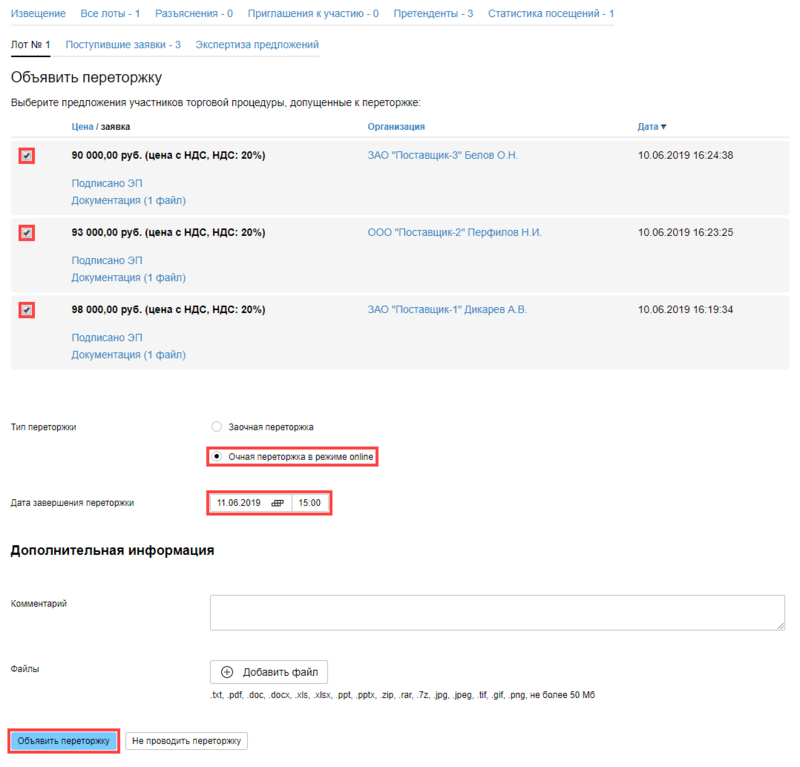Switch to Поступившие заявки - 3 tab

[123, 45]
